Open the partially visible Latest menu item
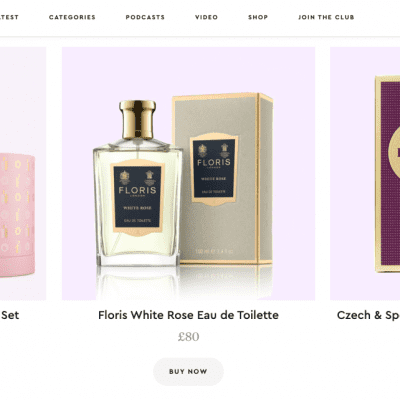 click(x=9, y=17)
